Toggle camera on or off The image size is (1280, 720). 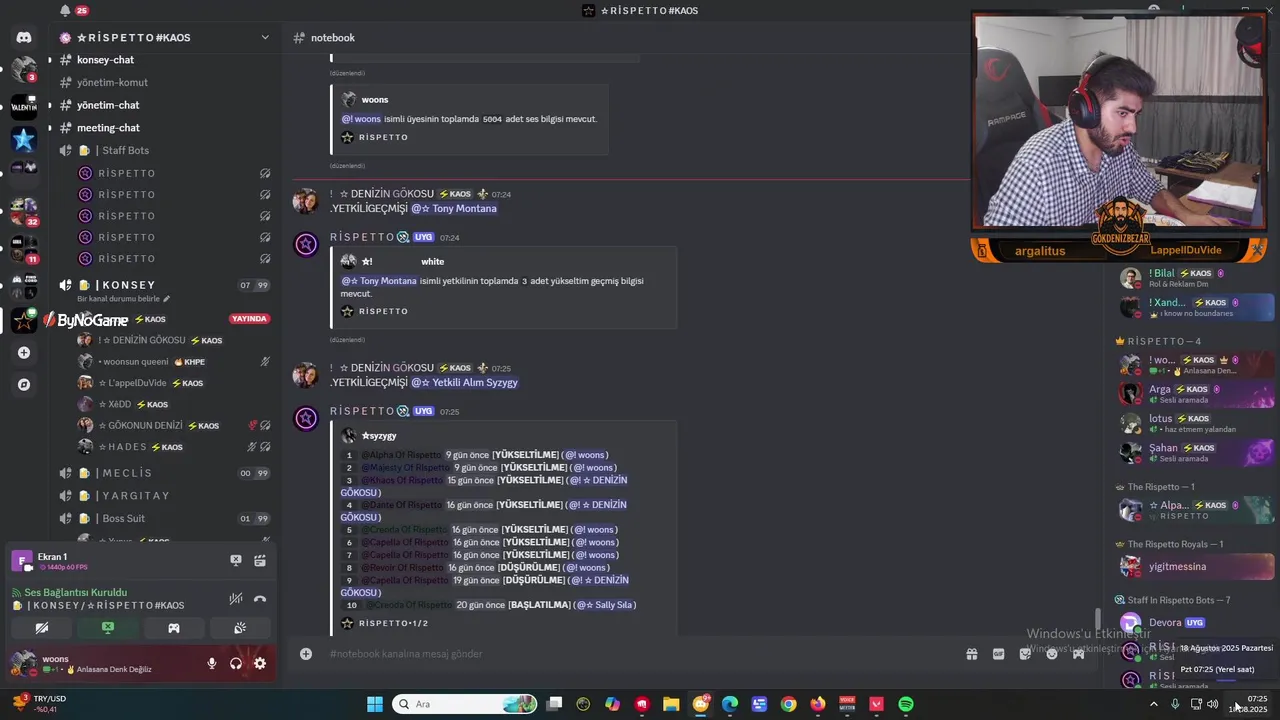(x=42, y=628)
